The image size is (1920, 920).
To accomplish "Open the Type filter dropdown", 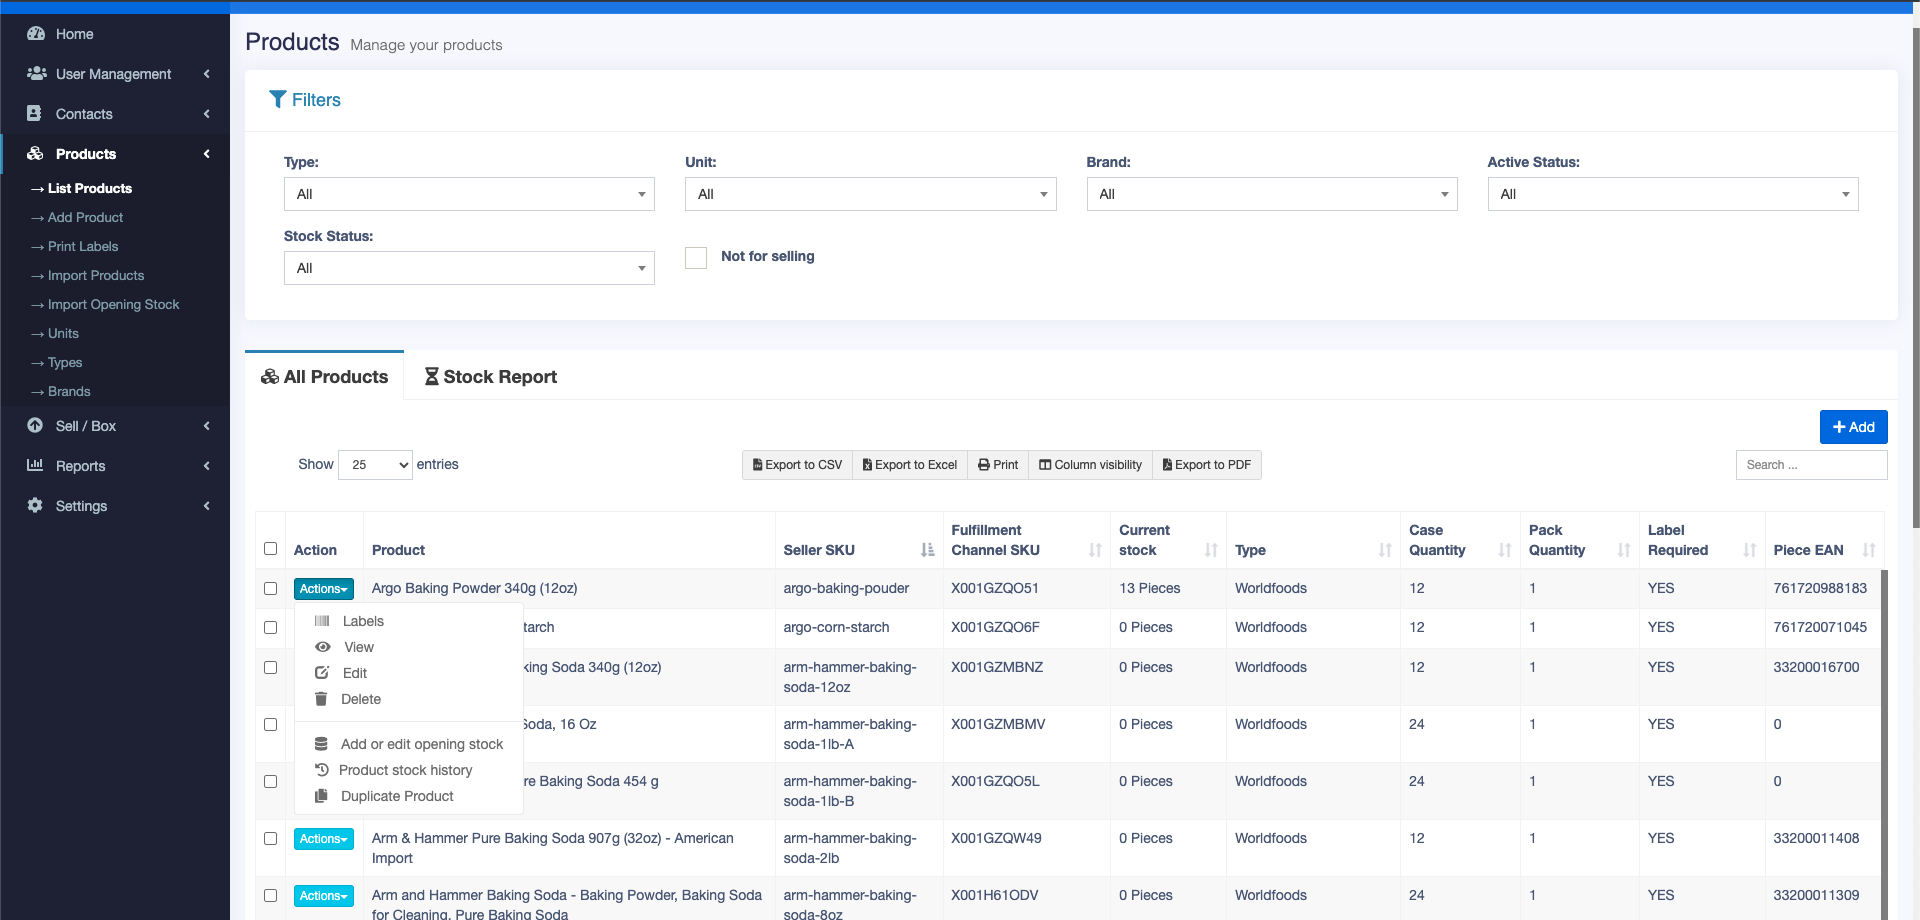I will click(469, 194).
